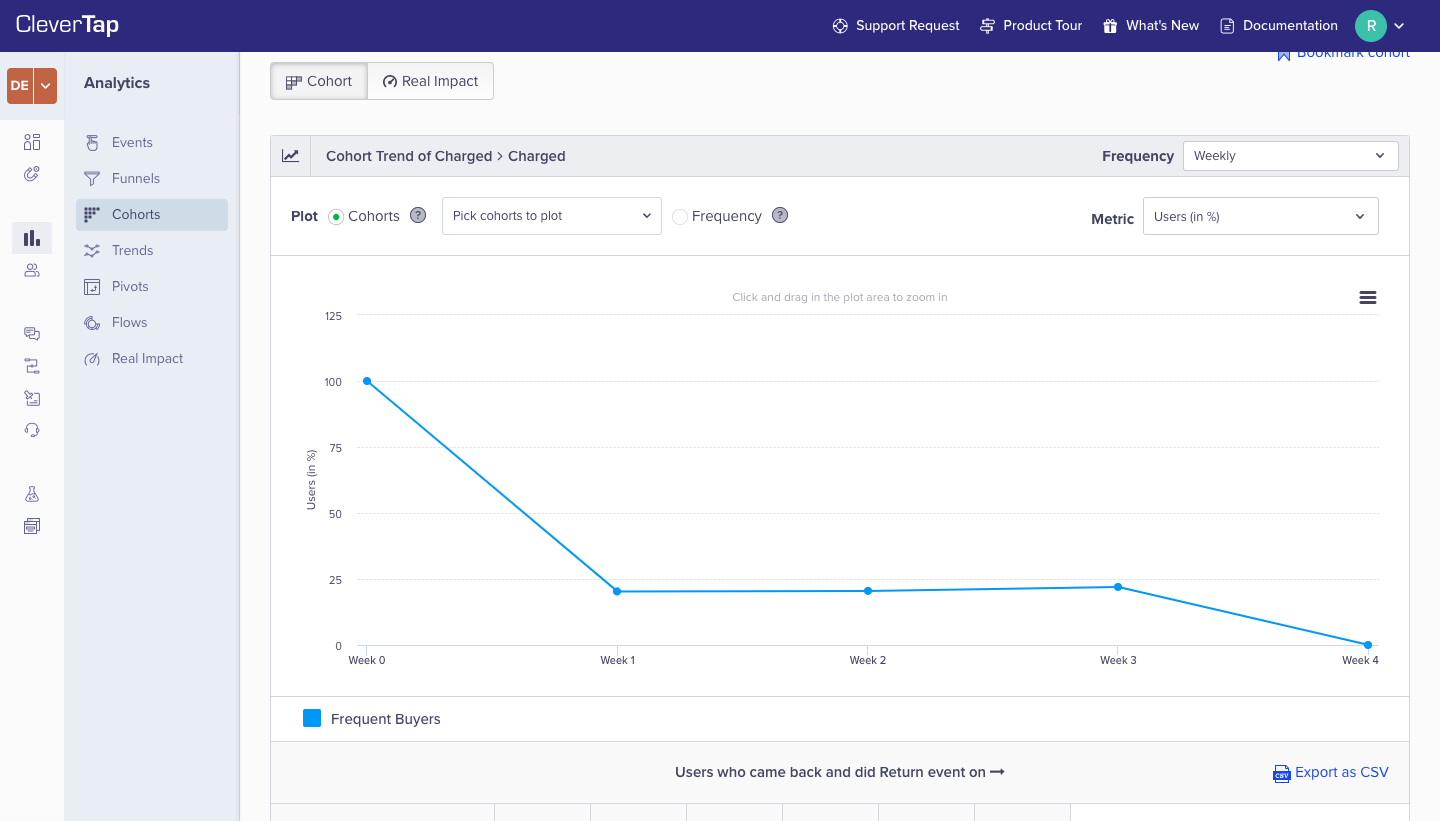Viewport: 1440px width, 821px height.
Task: Open the headset support icon in sidebar
Action: pos(32,430)
